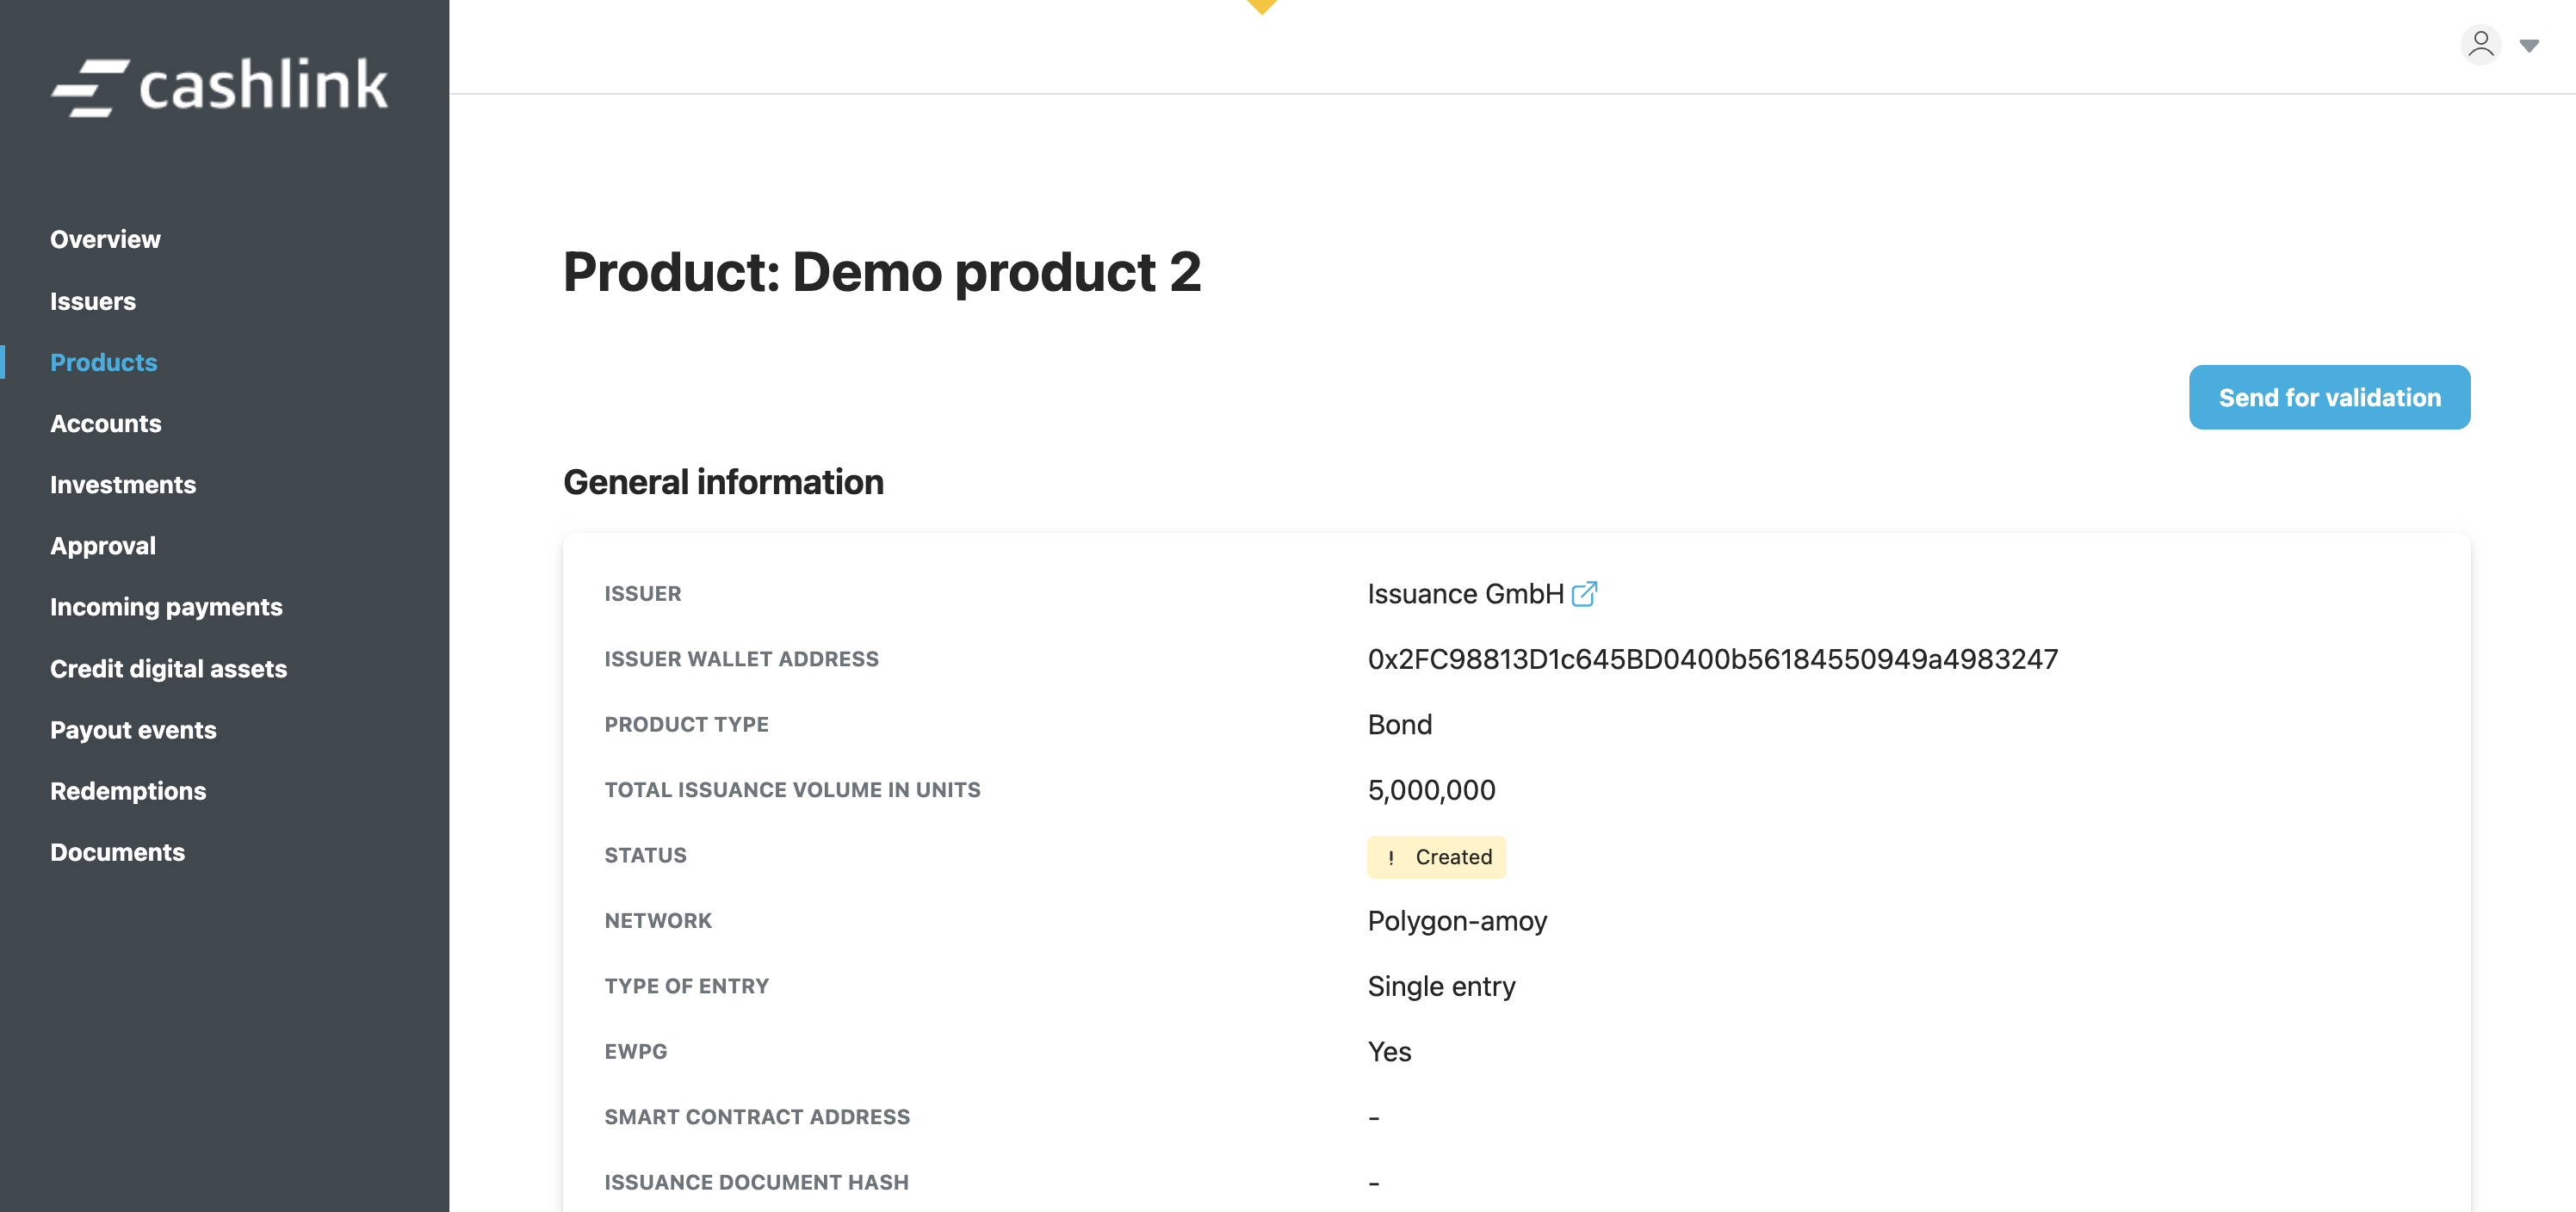Click the cashlink logo
This screenshot has width=2576, height=1212.
220,86
